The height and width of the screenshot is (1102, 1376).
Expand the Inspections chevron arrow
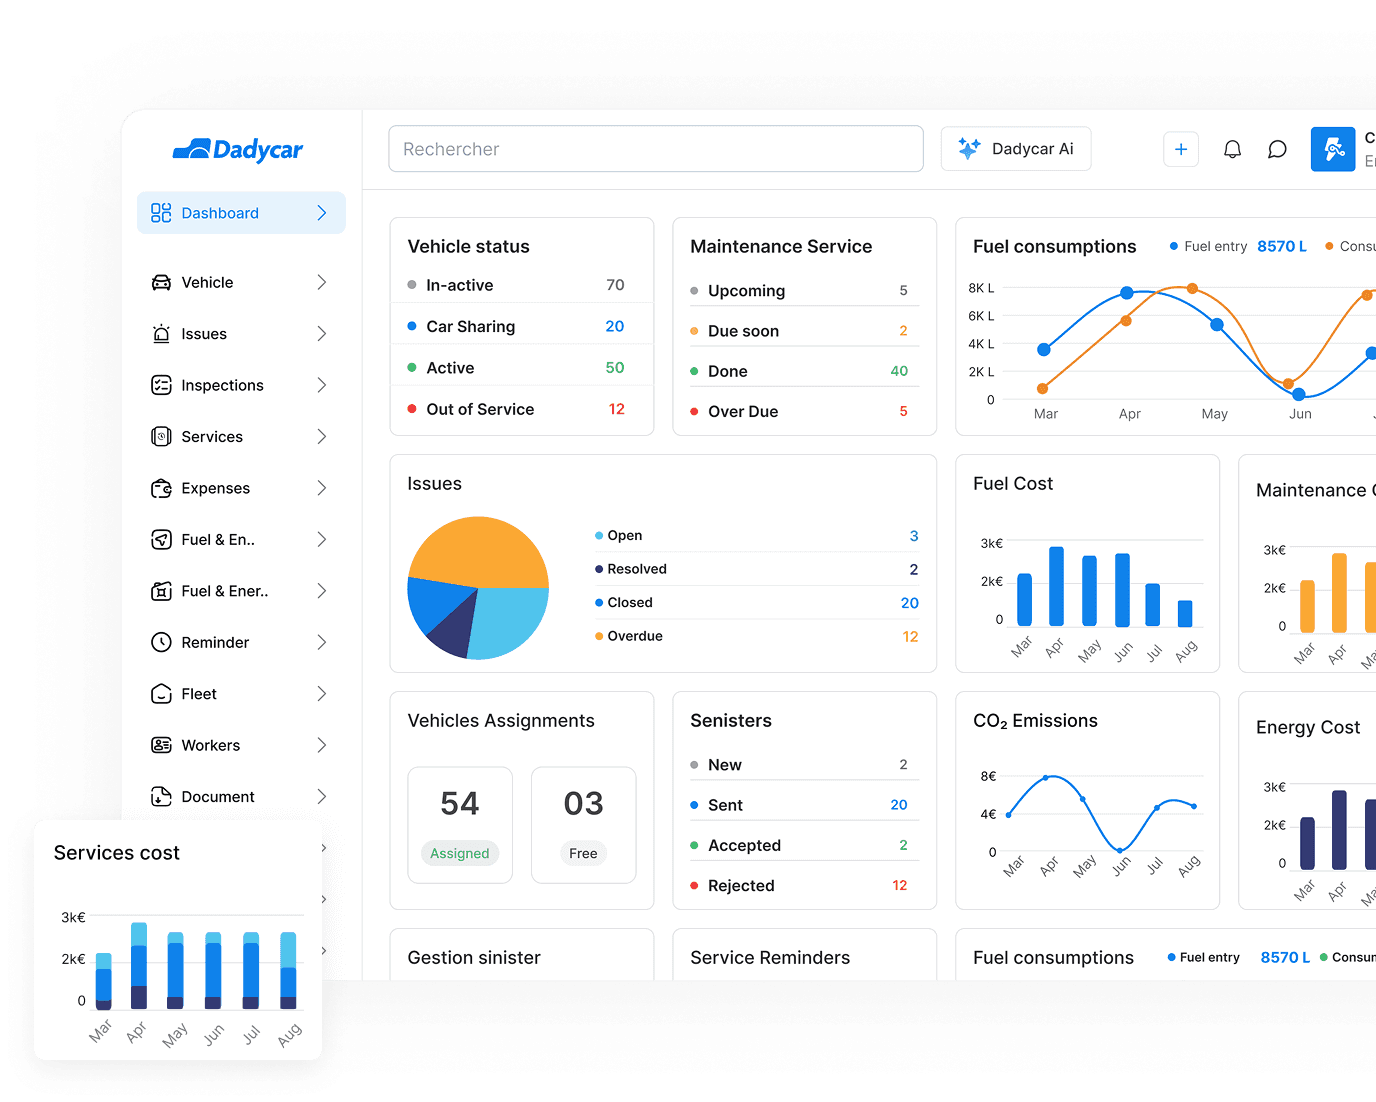pyautogui.click(x=322, y=385)
